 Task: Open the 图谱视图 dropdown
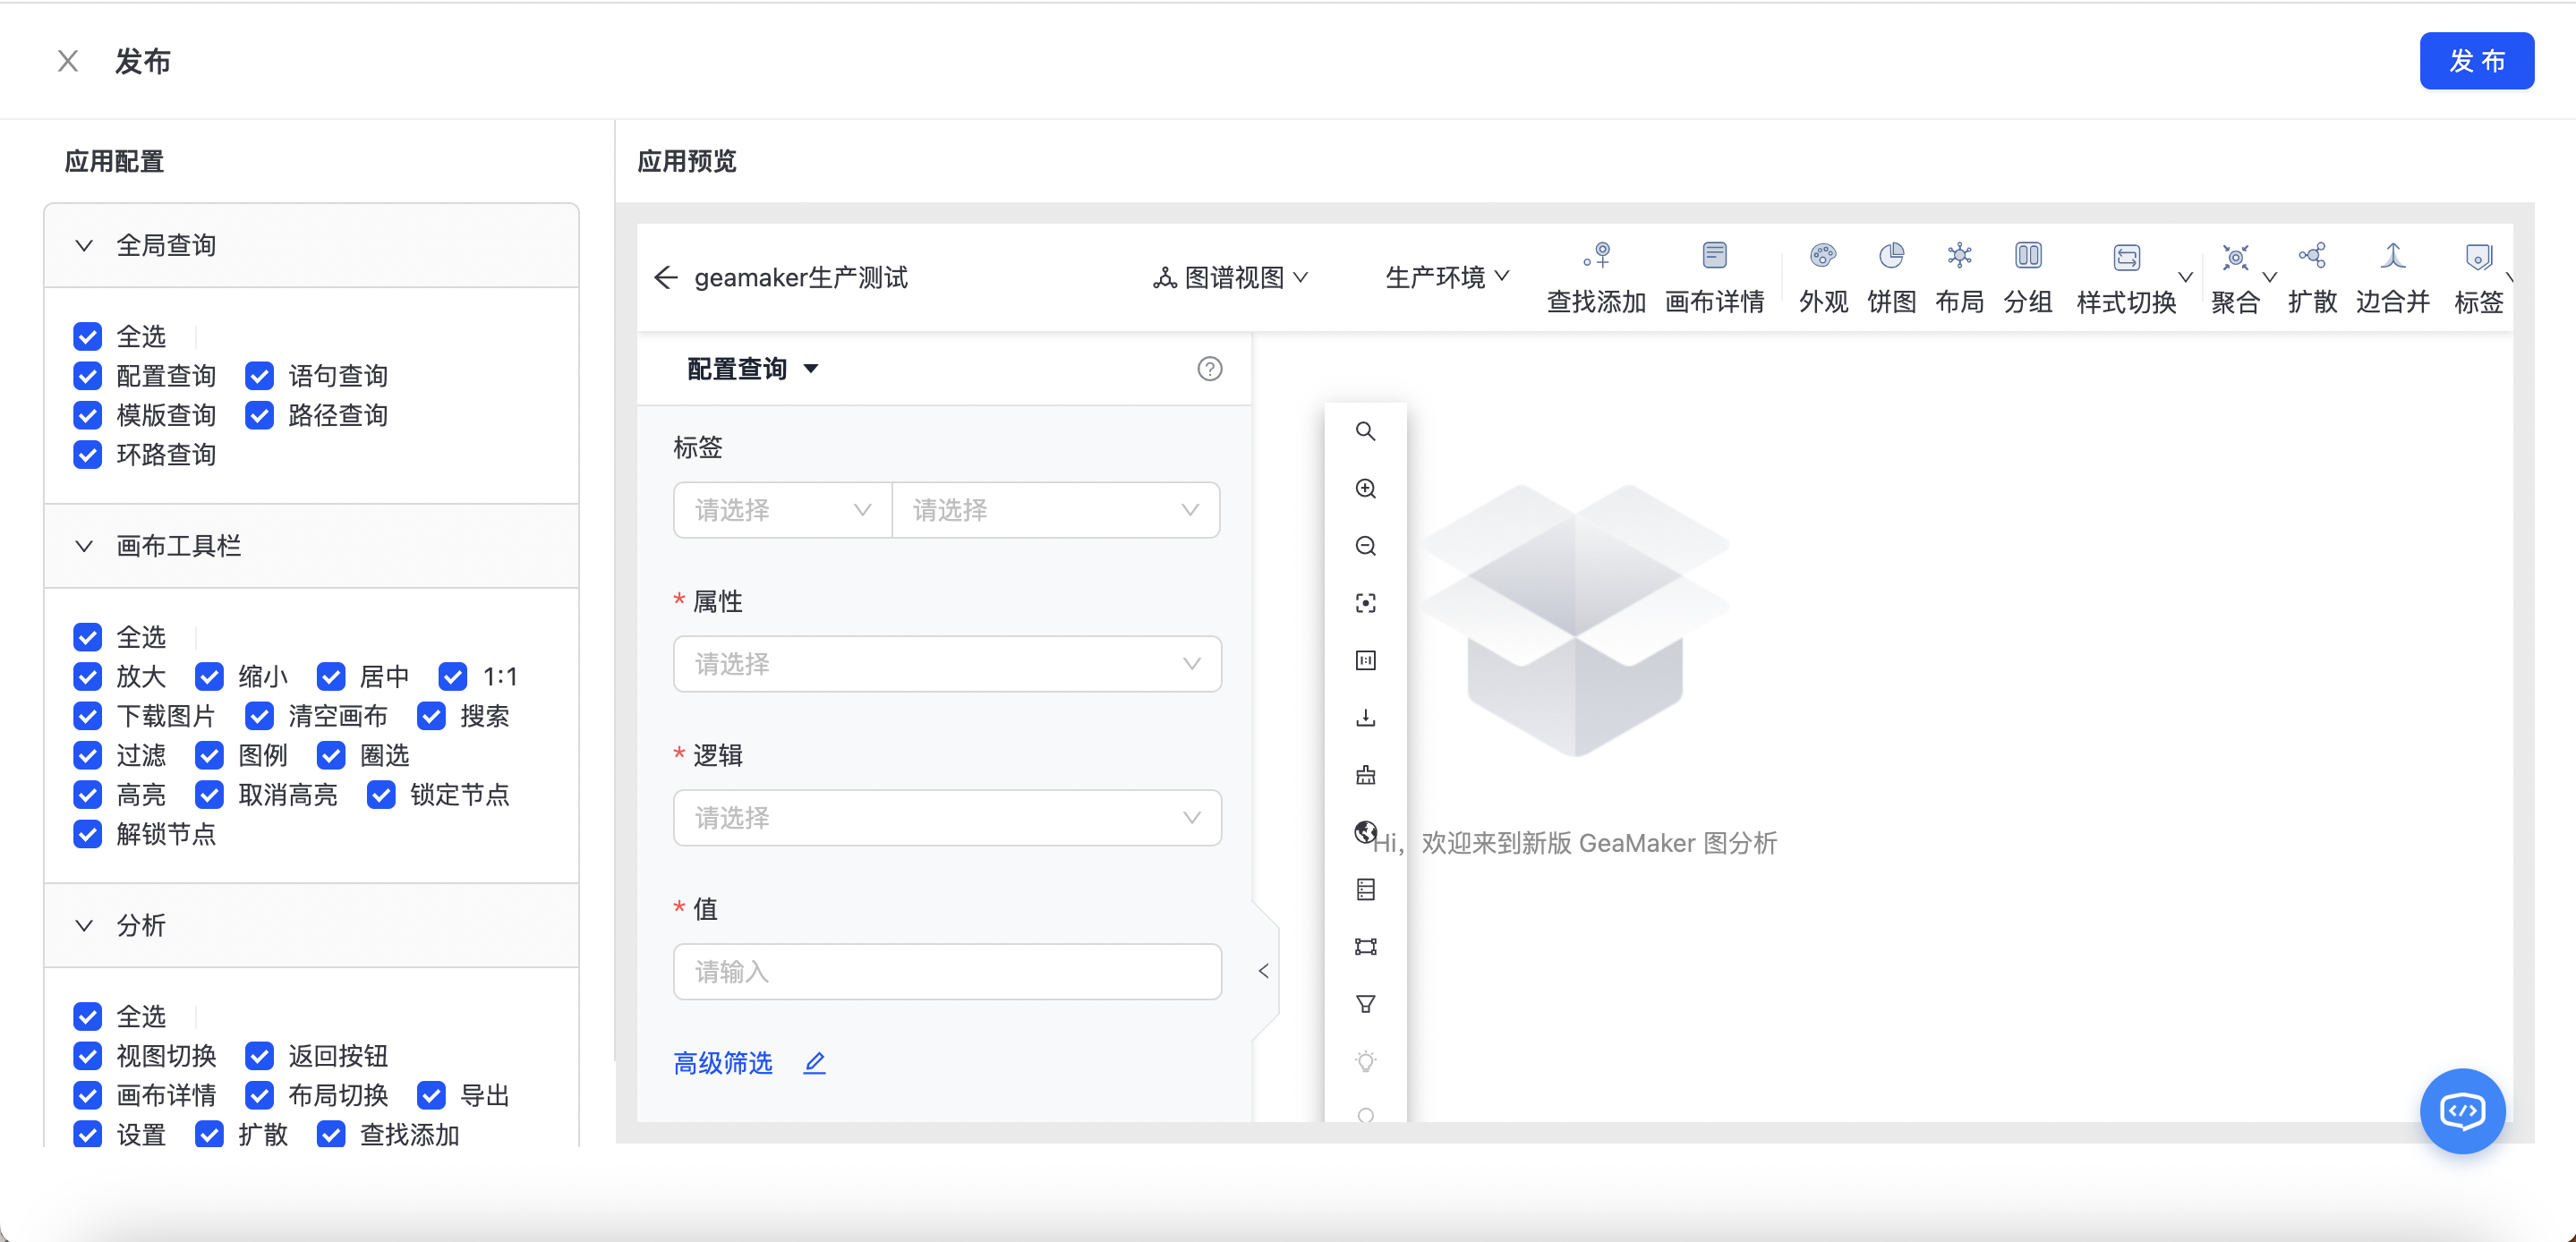coord(1230,277)
